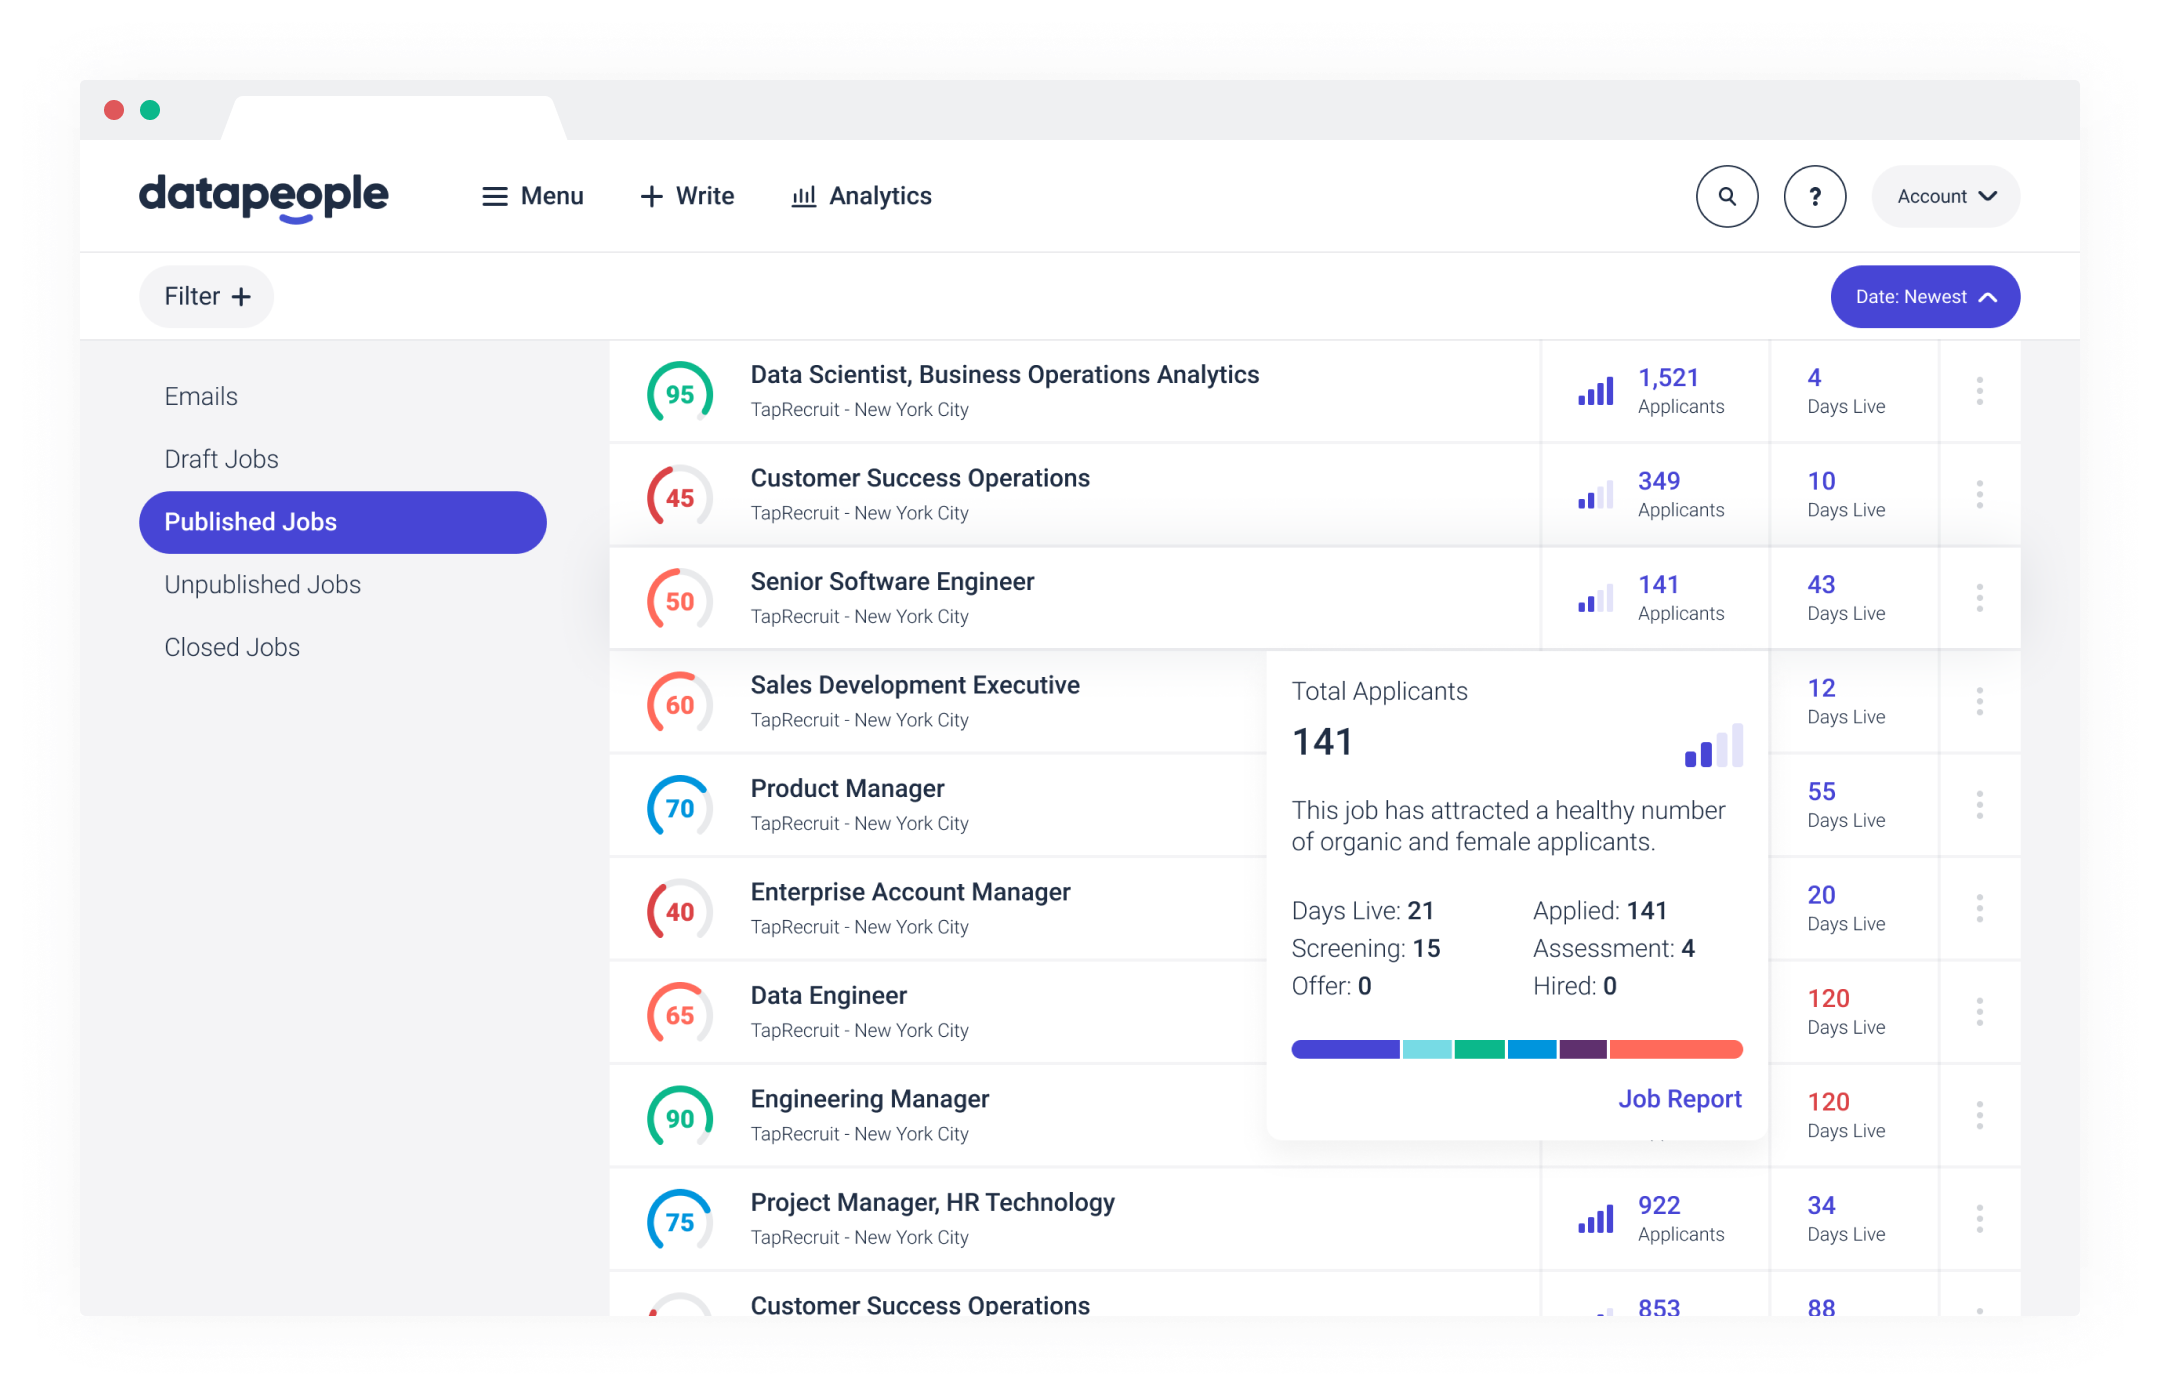This screenshot has width=2160, height=1396.
Task: Click Job Report link in popup
Action: [x=1680, y=1097]
